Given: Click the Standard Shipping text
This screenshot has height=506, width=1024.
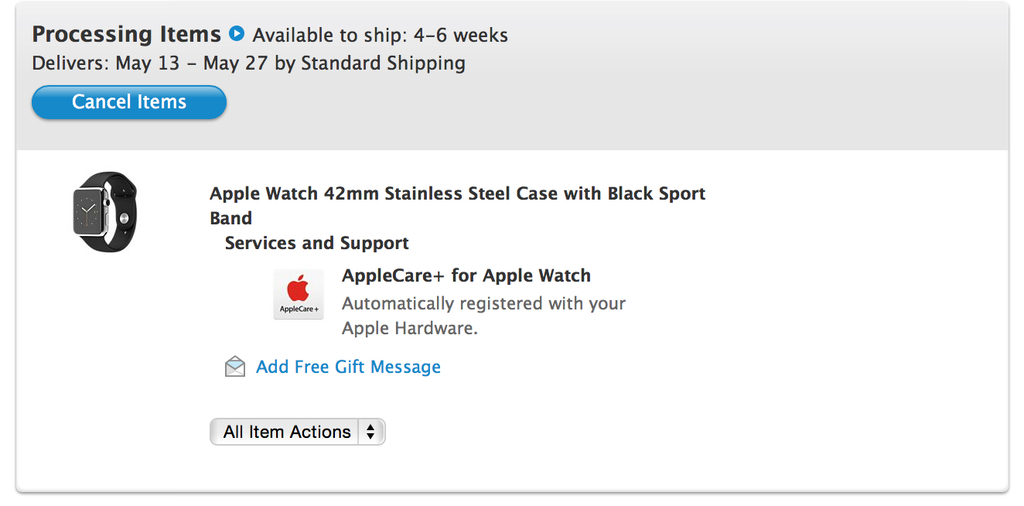Looking at the screenshot, I should tap(383, 63).
